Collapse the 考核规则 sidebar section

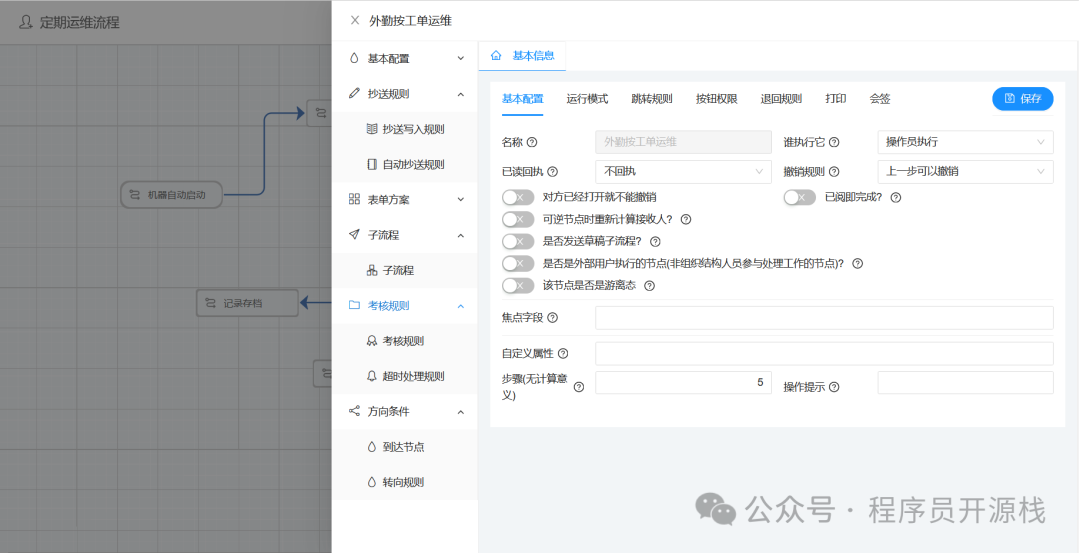[x=460, y=306]
